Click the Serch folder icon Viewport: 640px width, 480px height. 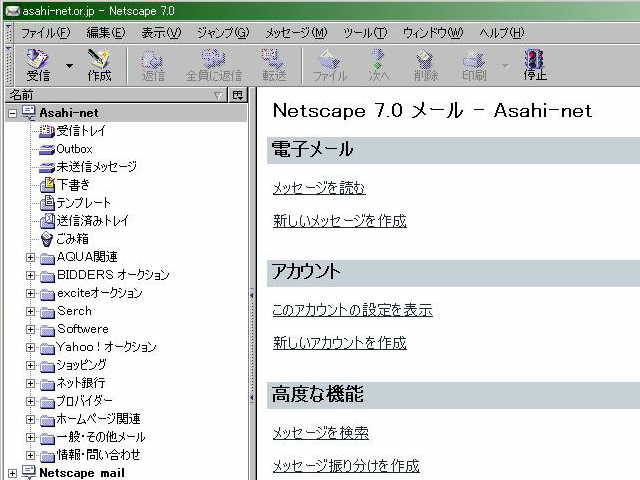(x=47, y=312)
